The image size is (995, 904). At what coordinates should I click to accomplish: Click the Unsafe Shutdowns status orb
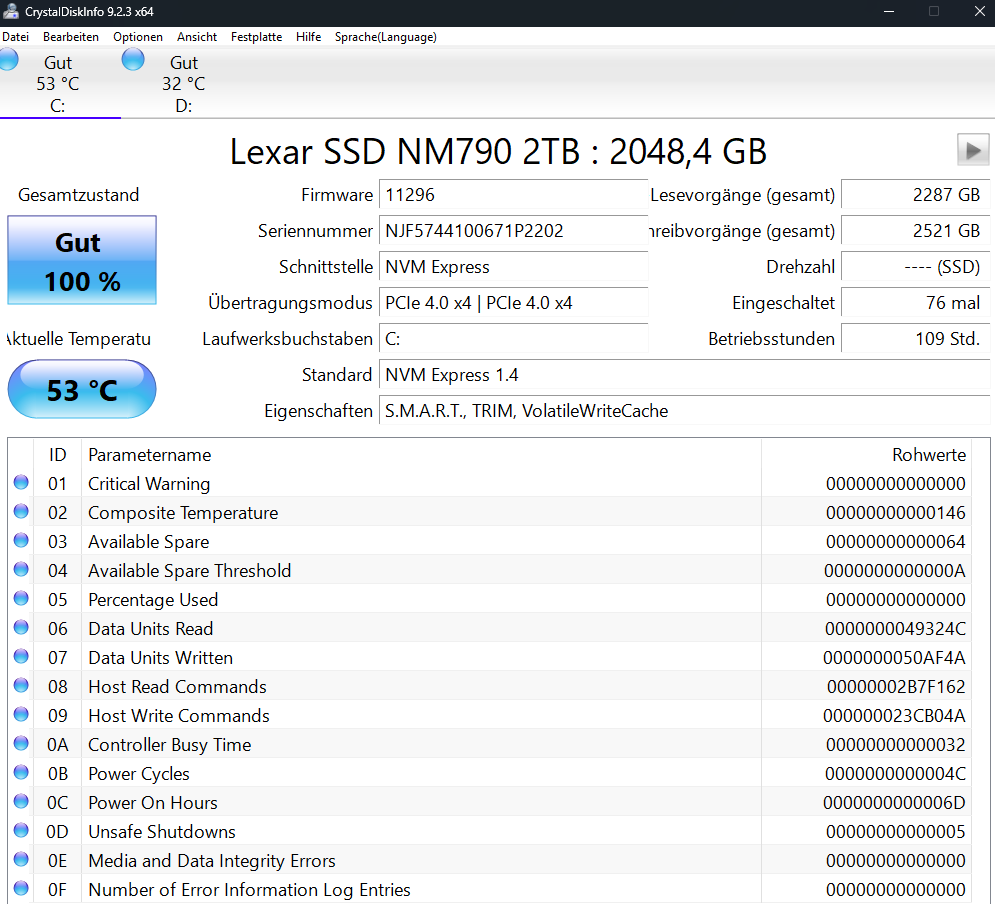click(21, 830)
